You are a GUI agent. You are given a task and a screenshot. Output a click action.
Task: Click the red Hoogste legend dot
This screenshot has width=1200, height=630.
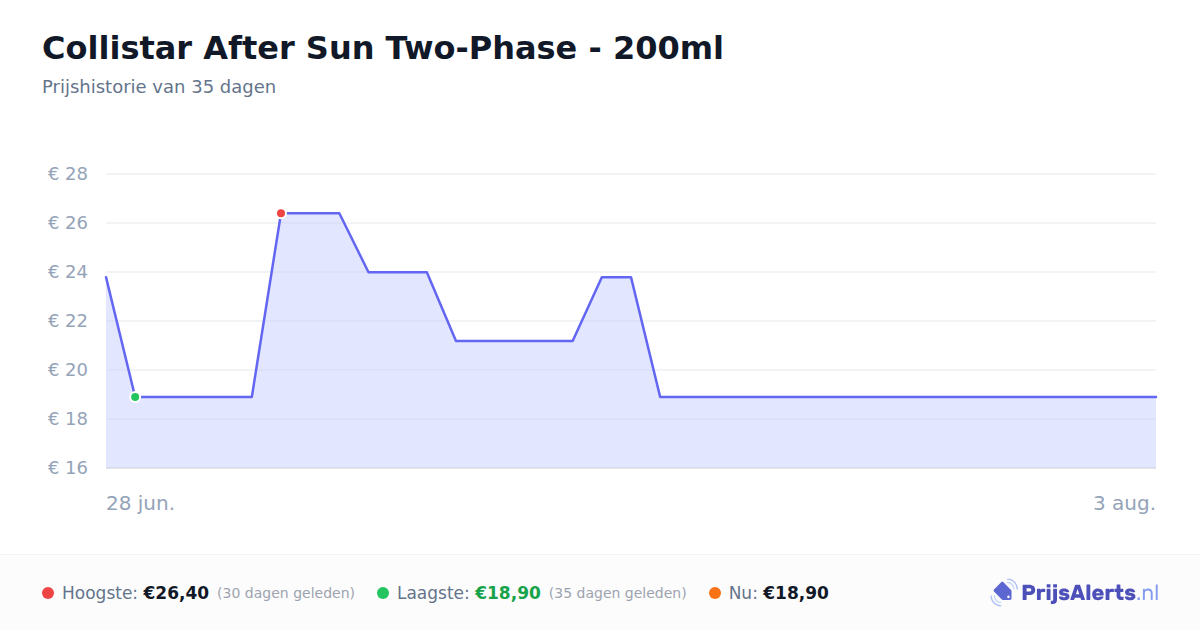tap(48, 593)
